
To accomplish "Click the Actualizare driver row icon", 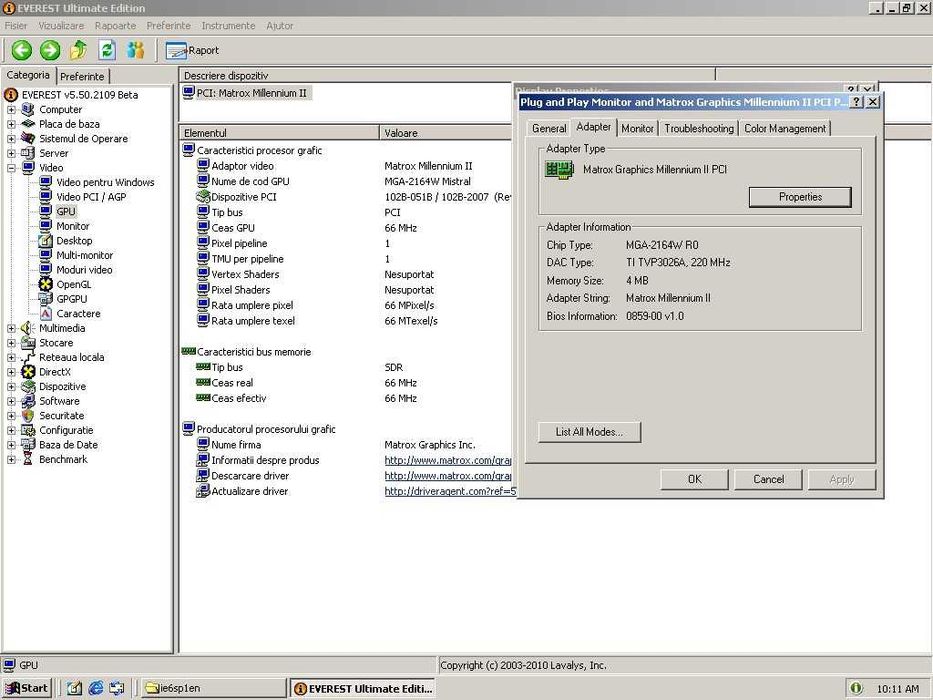I will [x=203, y=491].
